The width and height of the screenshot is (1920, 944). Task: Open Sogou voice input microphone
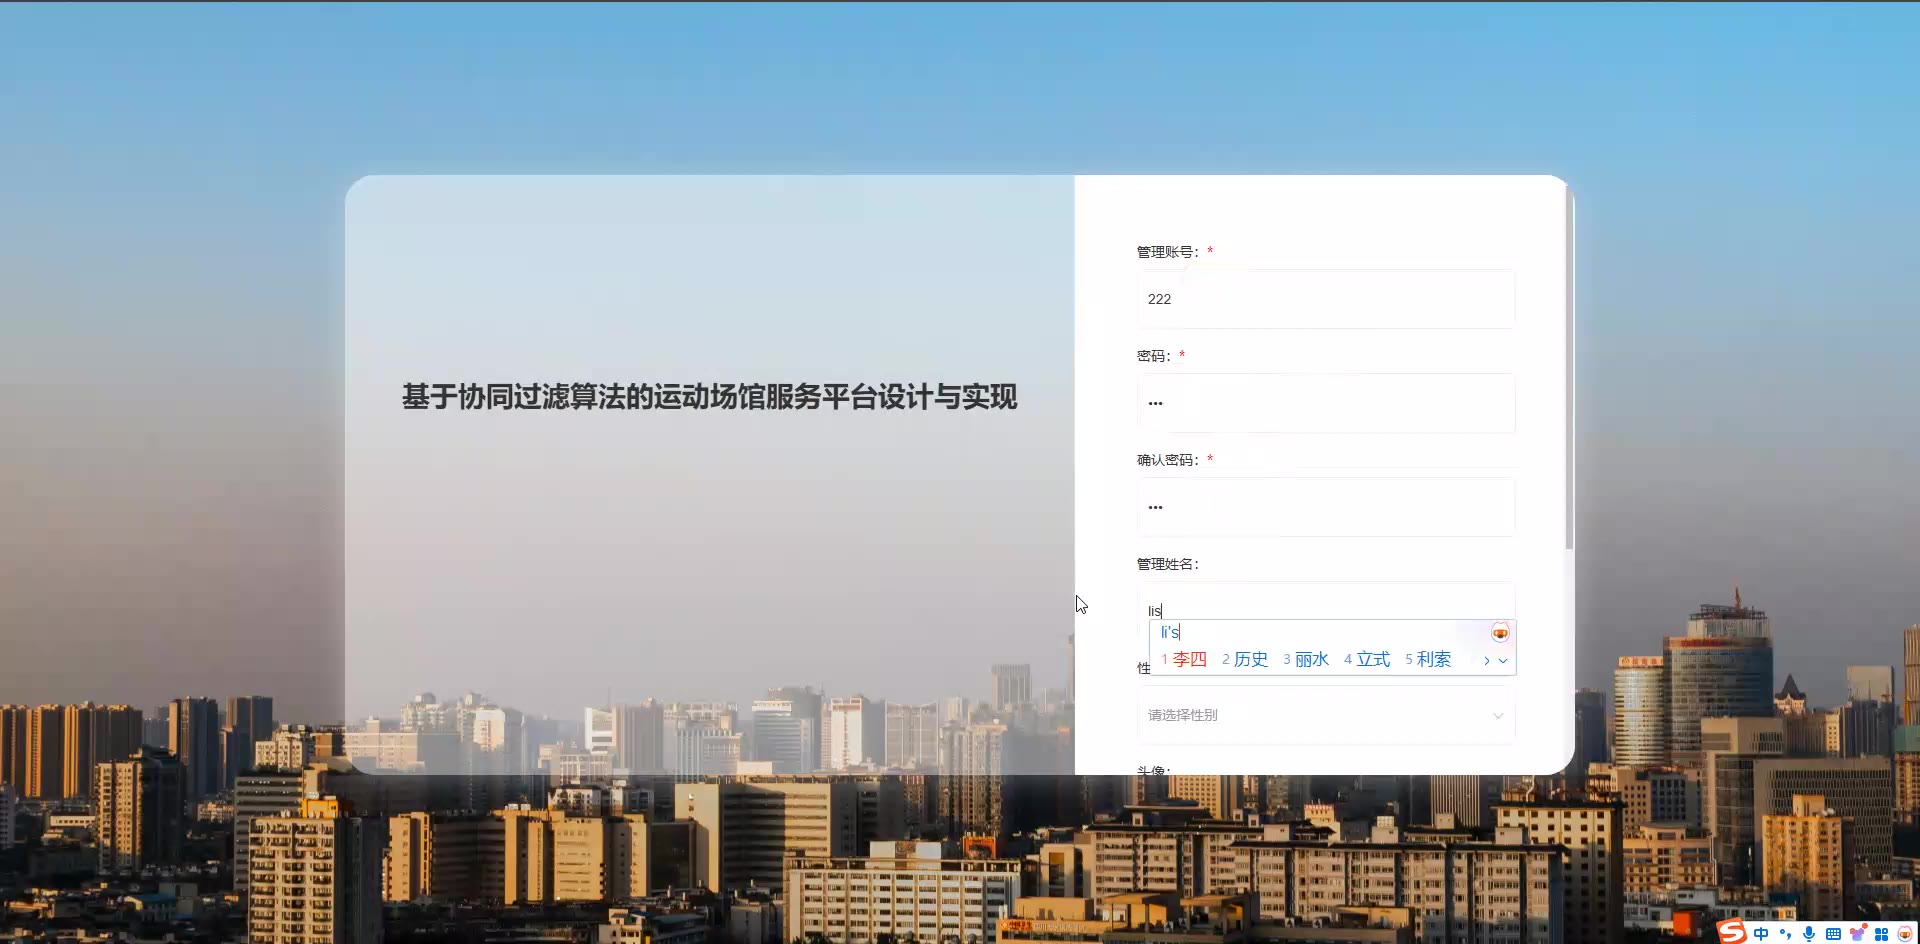(1809, 934)
